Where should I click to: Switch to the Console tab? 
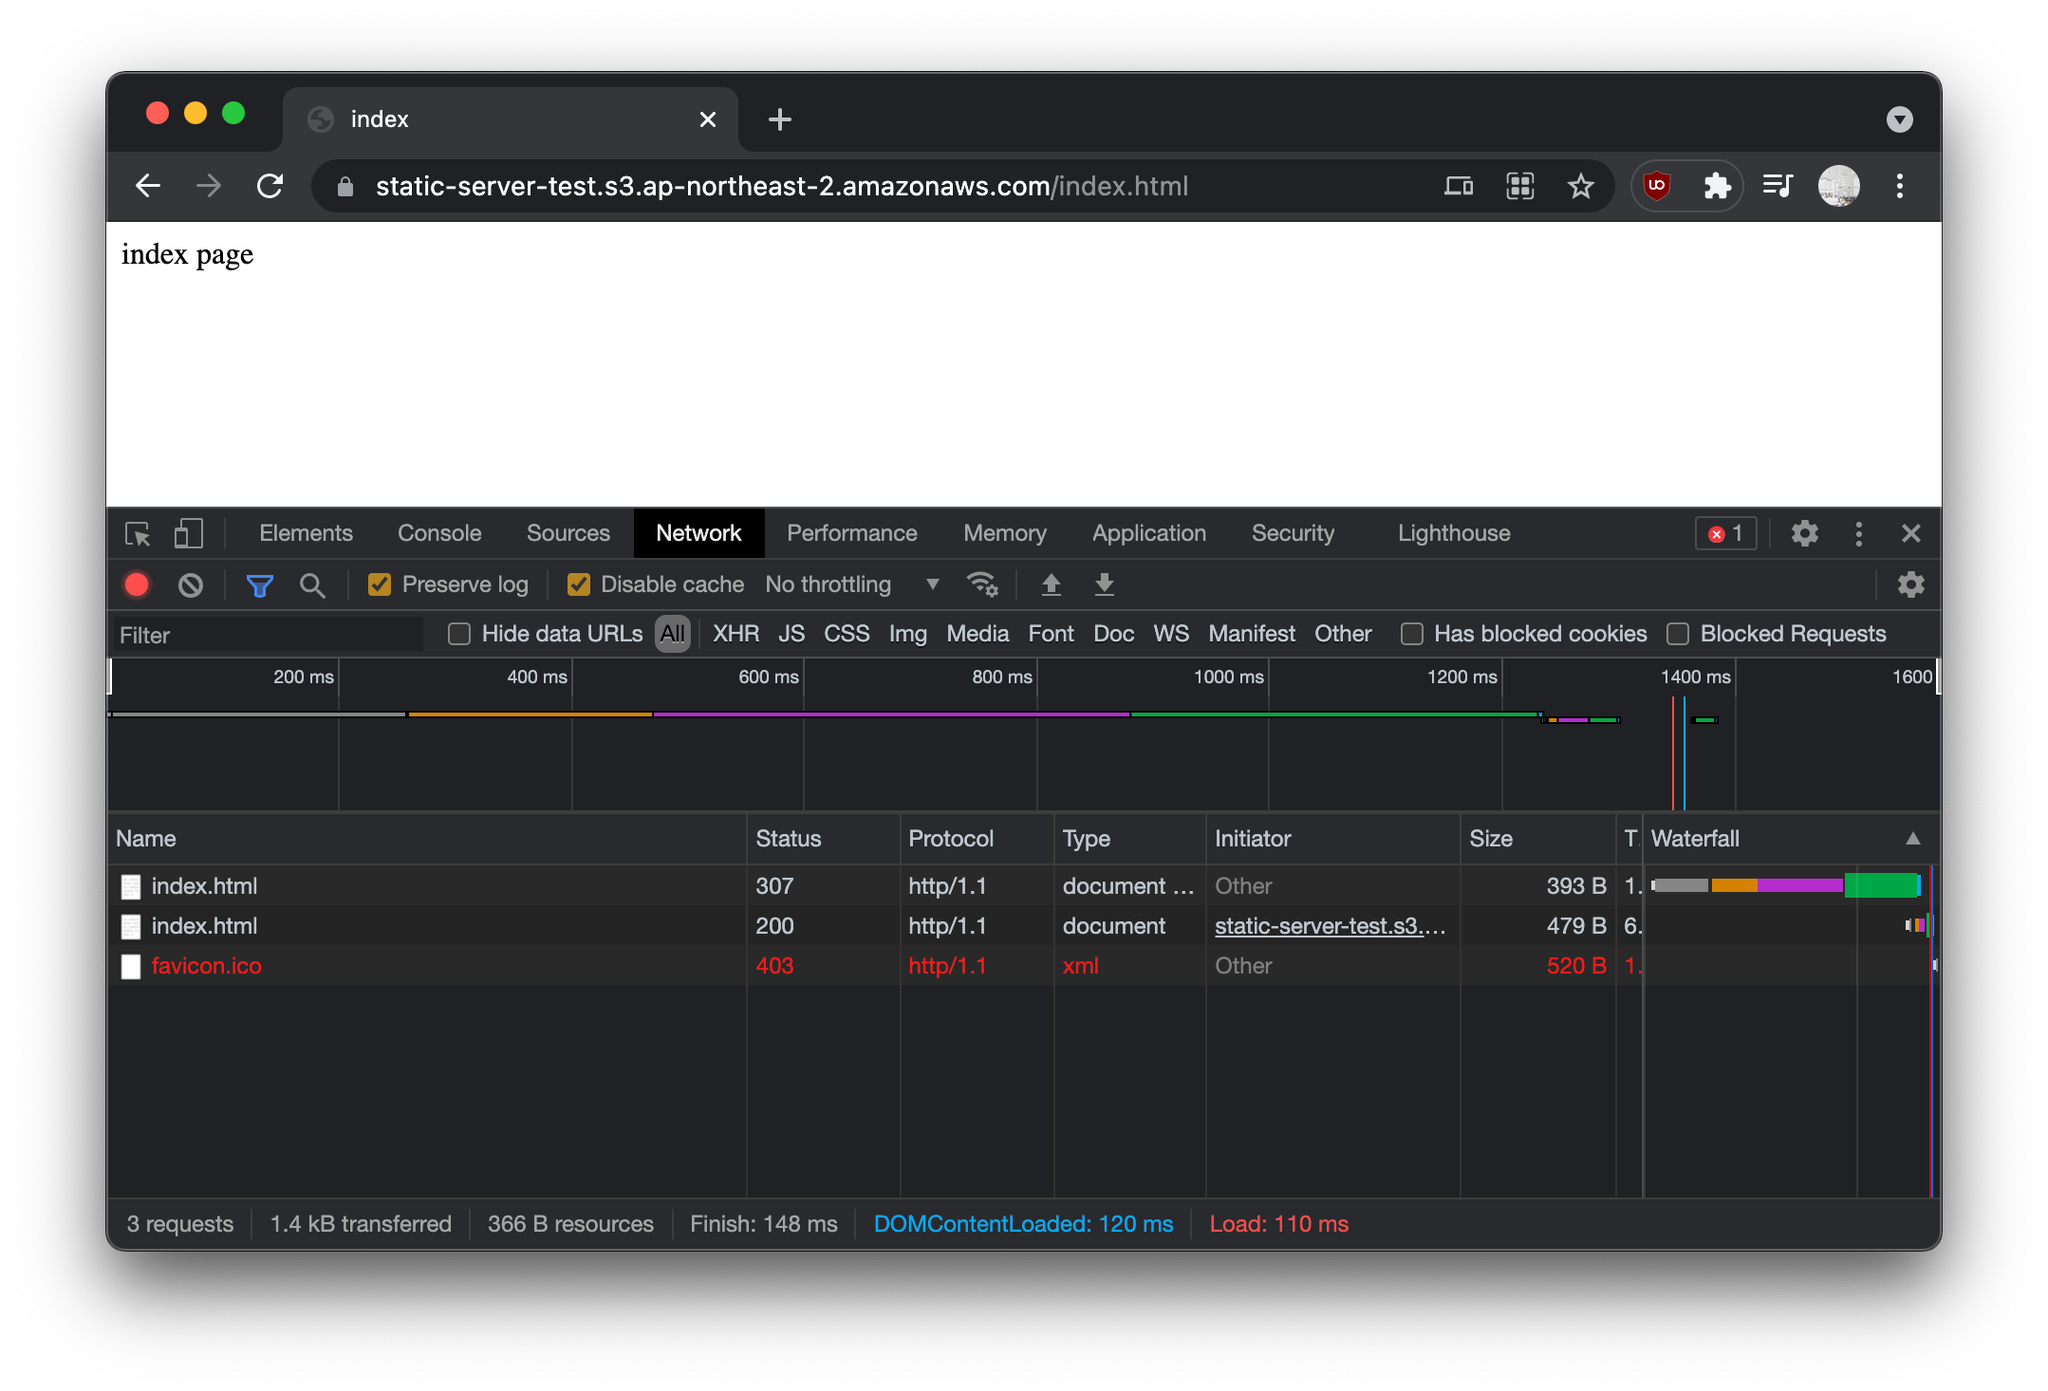pyautogui.click(x=439, y=532)
